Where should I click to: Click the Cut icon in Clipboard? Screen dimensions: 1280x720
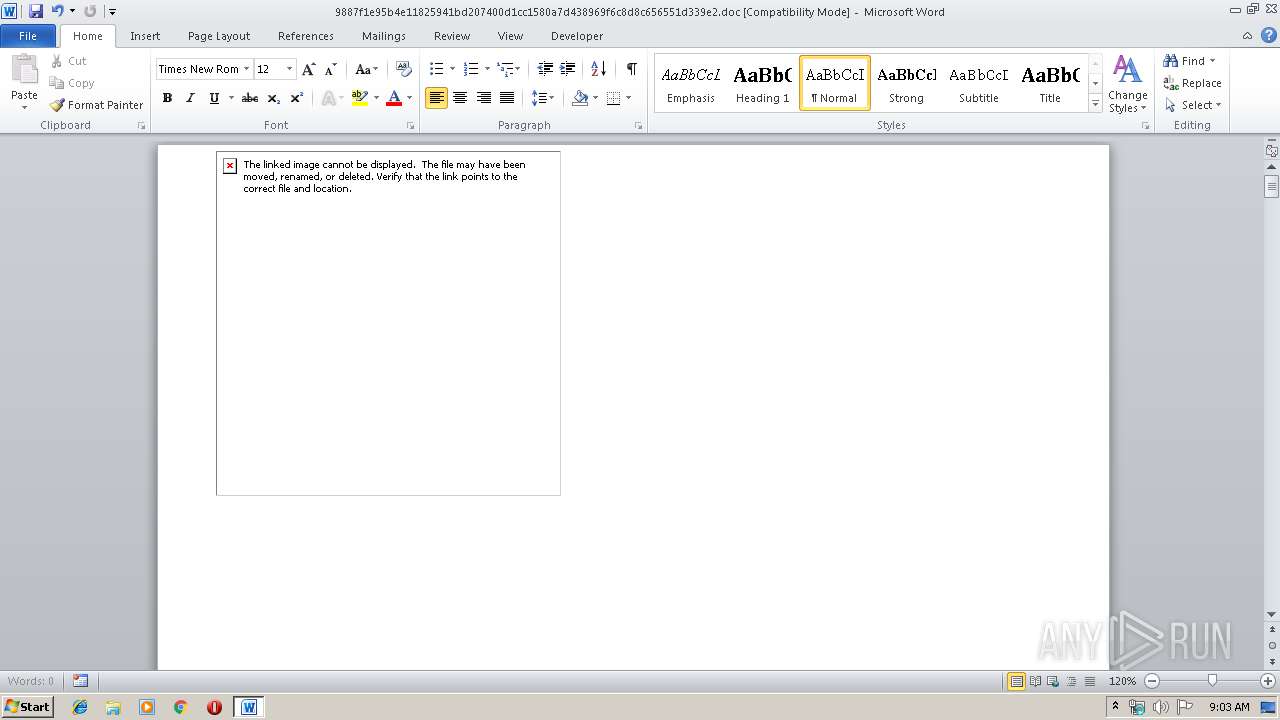(57, 61)
